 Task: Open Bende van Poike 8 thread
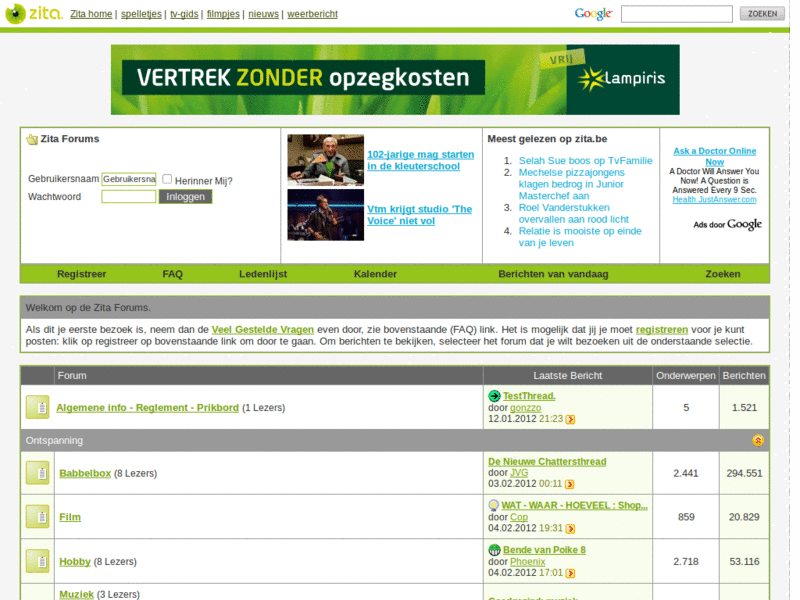pos(544,550)
